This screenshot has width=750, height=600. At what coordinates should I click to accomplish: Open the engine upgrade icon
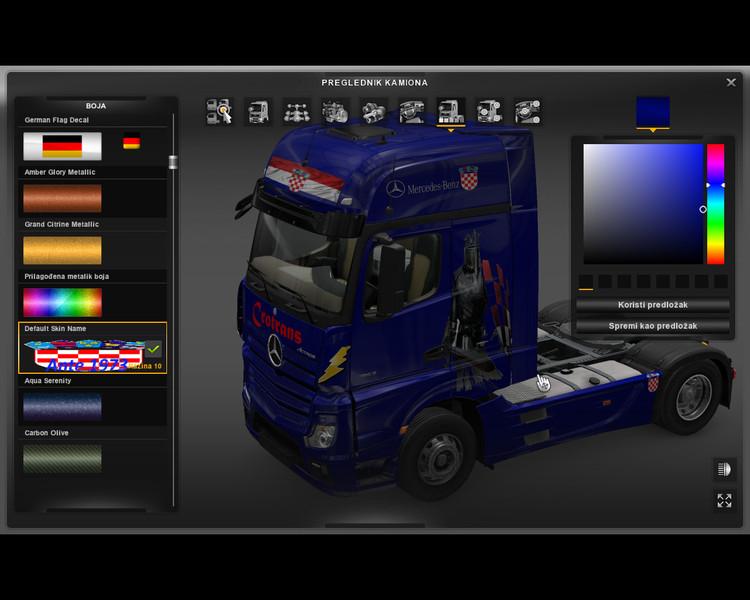(335, 111)
